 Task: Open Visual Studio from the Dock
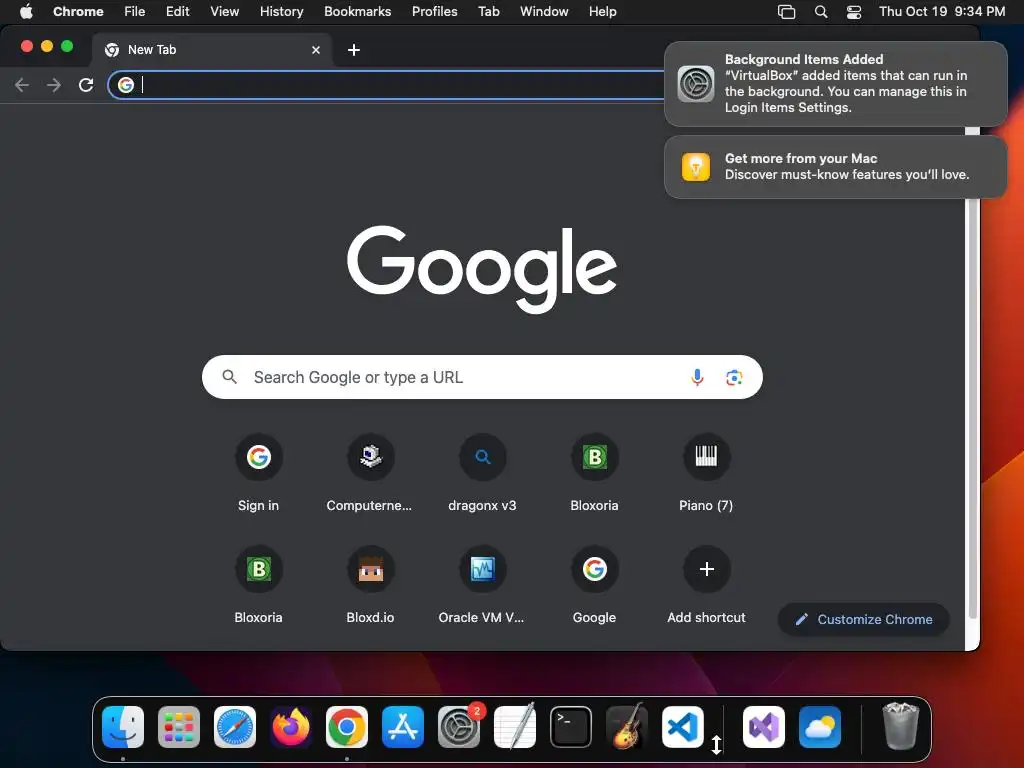[763, 727]
